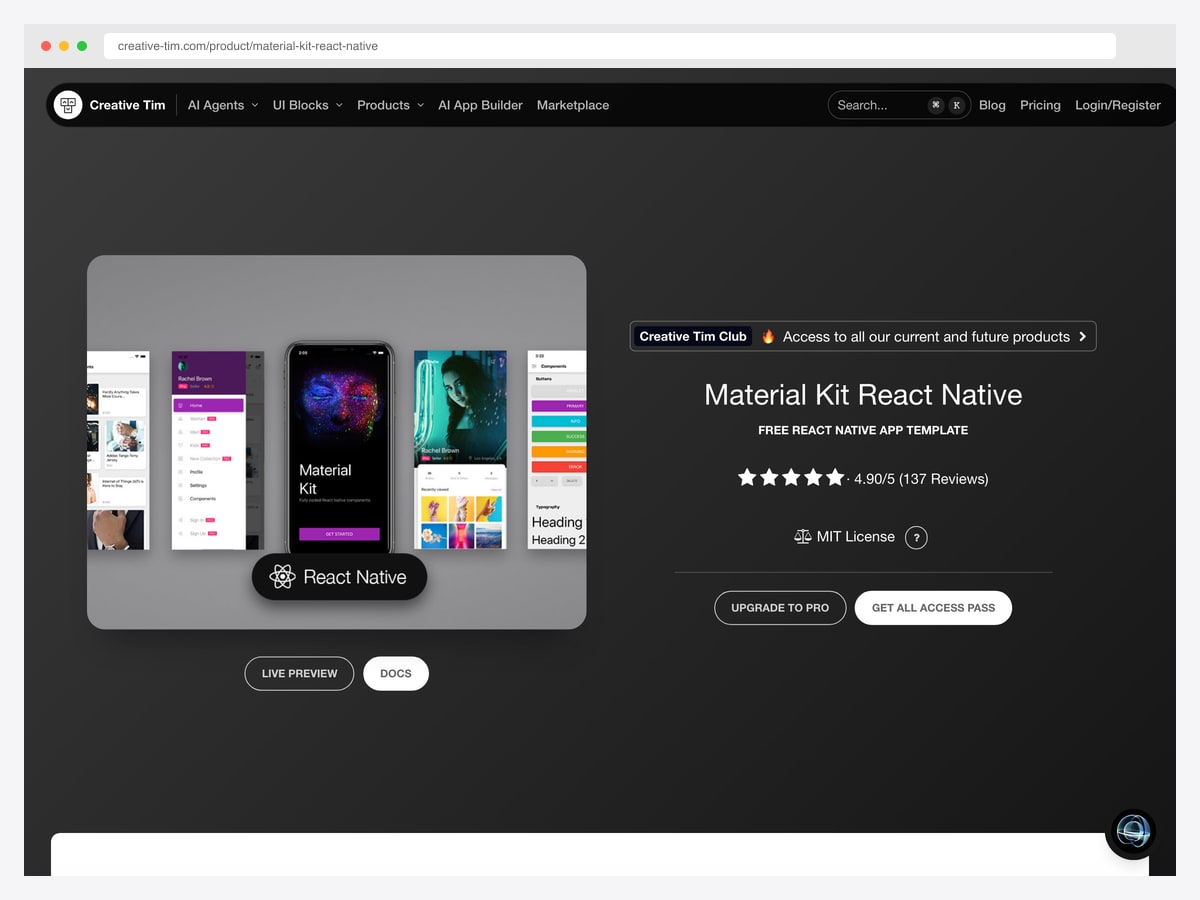
Task: Click the Rachel Brown profile screen thumbnail
Action: pos(461,450)
